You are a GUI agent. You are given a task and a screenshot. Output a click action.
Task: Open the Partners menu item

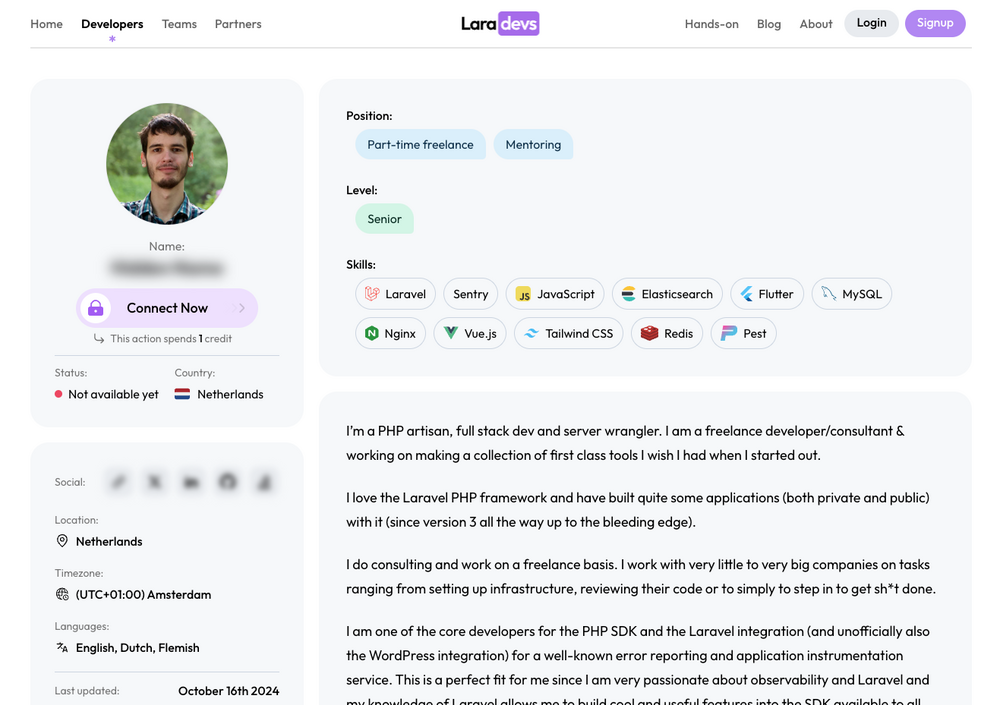(x=238, y=24)
